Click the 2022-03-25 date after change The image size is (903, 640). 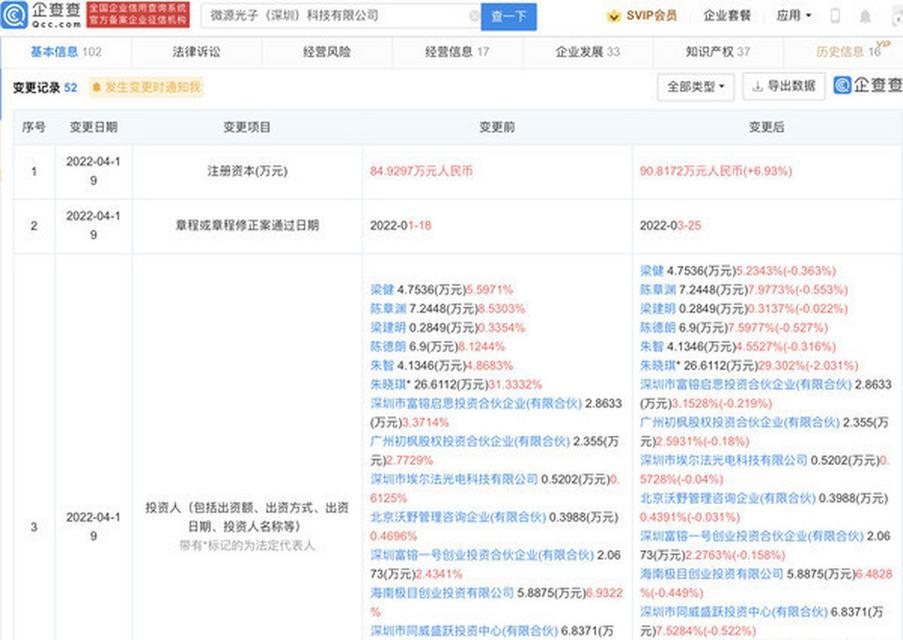pos(670,225)
